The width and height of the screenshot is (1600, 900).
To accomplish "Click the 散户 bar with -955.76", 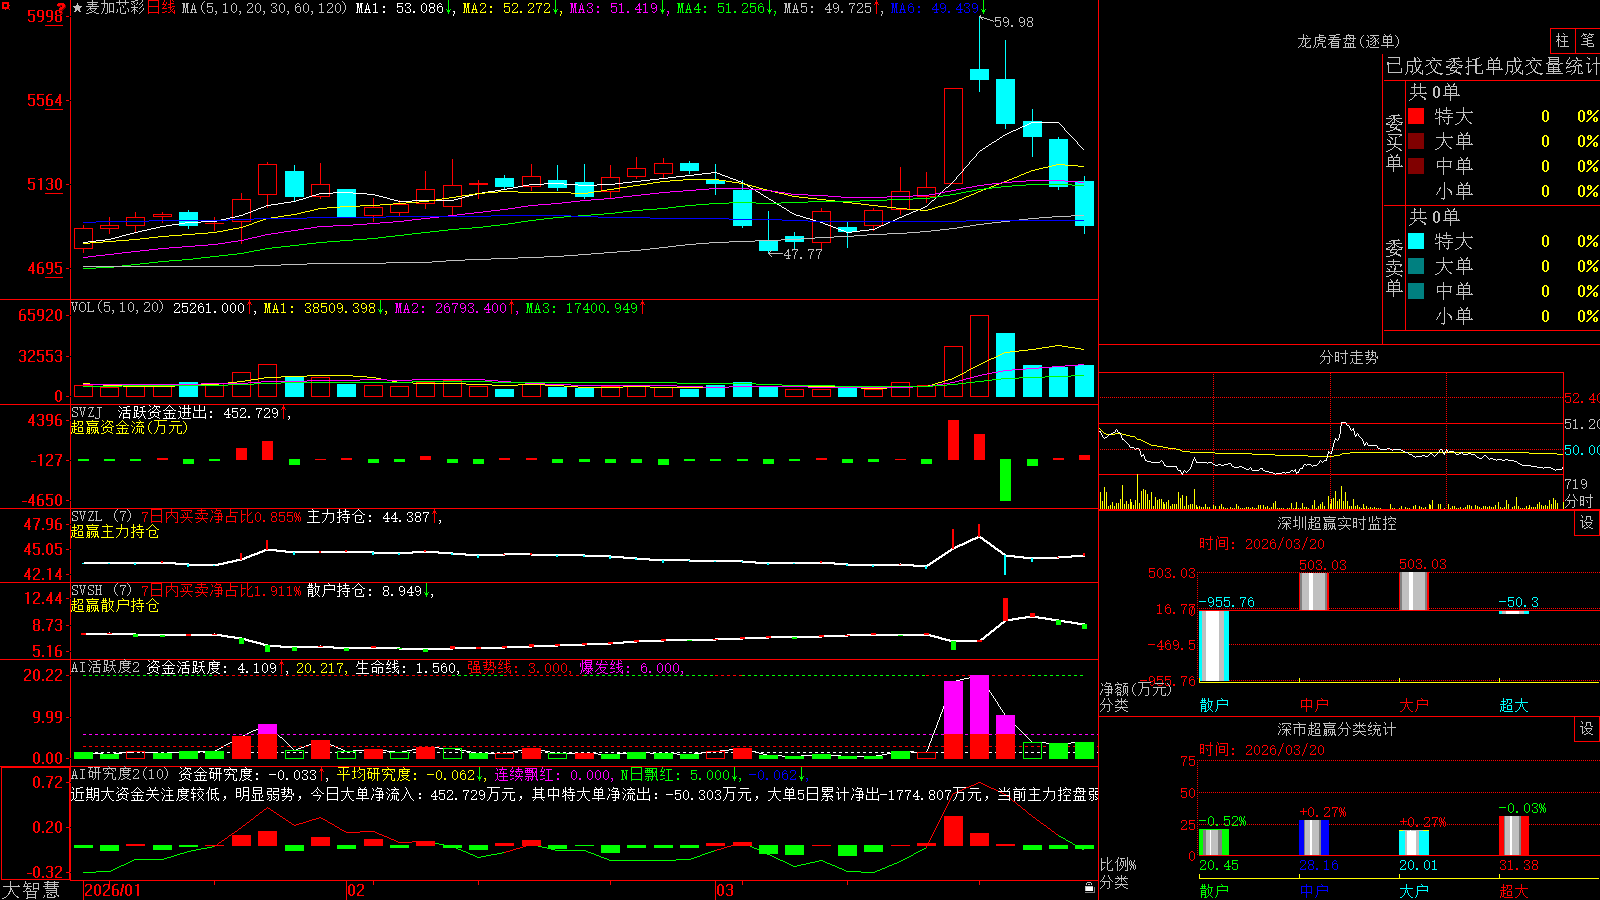I will pos(1214,646).
